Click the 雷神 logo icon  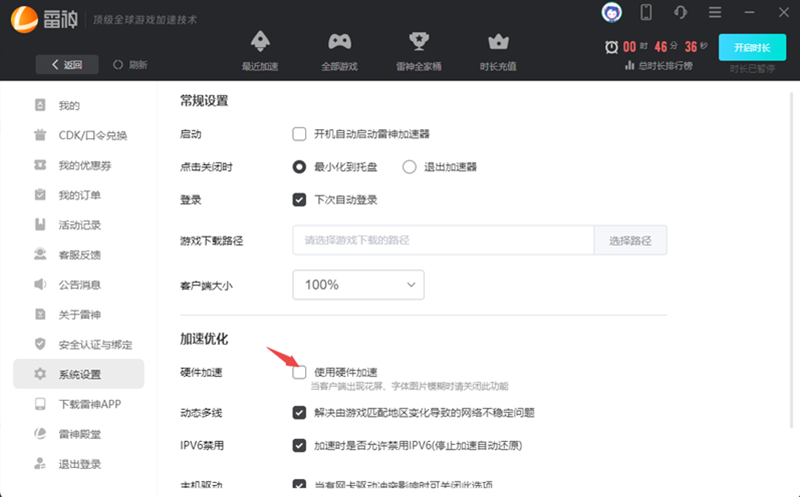24,19
